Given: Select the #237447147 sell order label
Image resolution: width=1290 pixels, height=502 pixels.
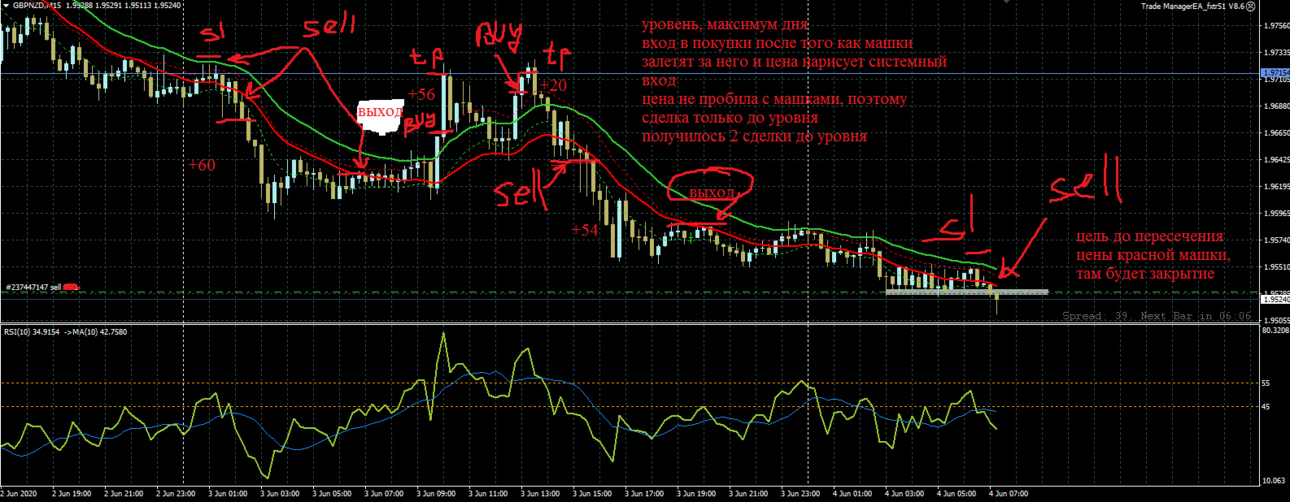Looking at the screenshot, I should (x=32, y=287).
